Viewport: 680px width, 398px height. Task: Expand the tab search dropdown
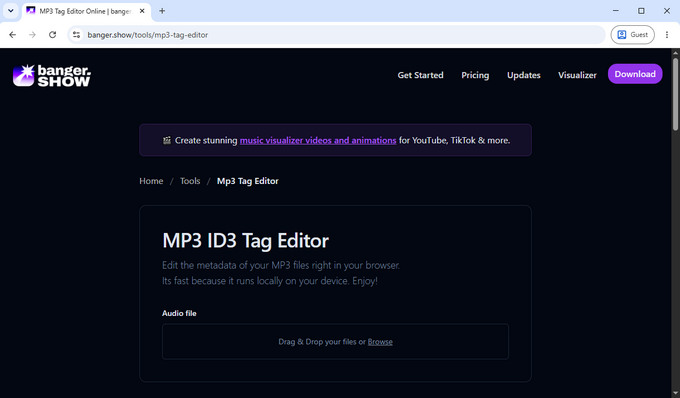coord(11,11)
